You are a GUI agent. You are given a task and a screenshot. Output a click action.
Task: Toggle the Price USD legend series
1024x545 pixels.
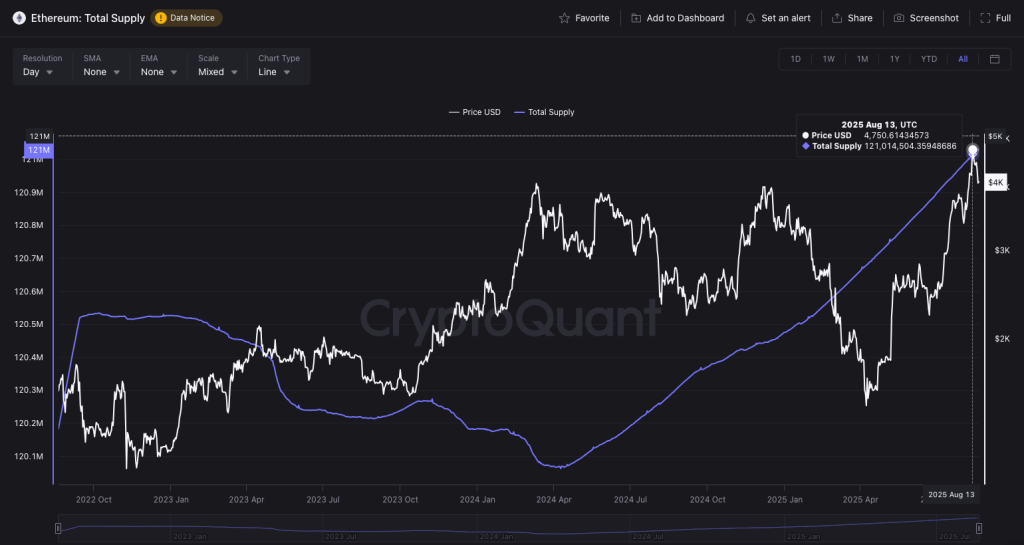(475, 112)
